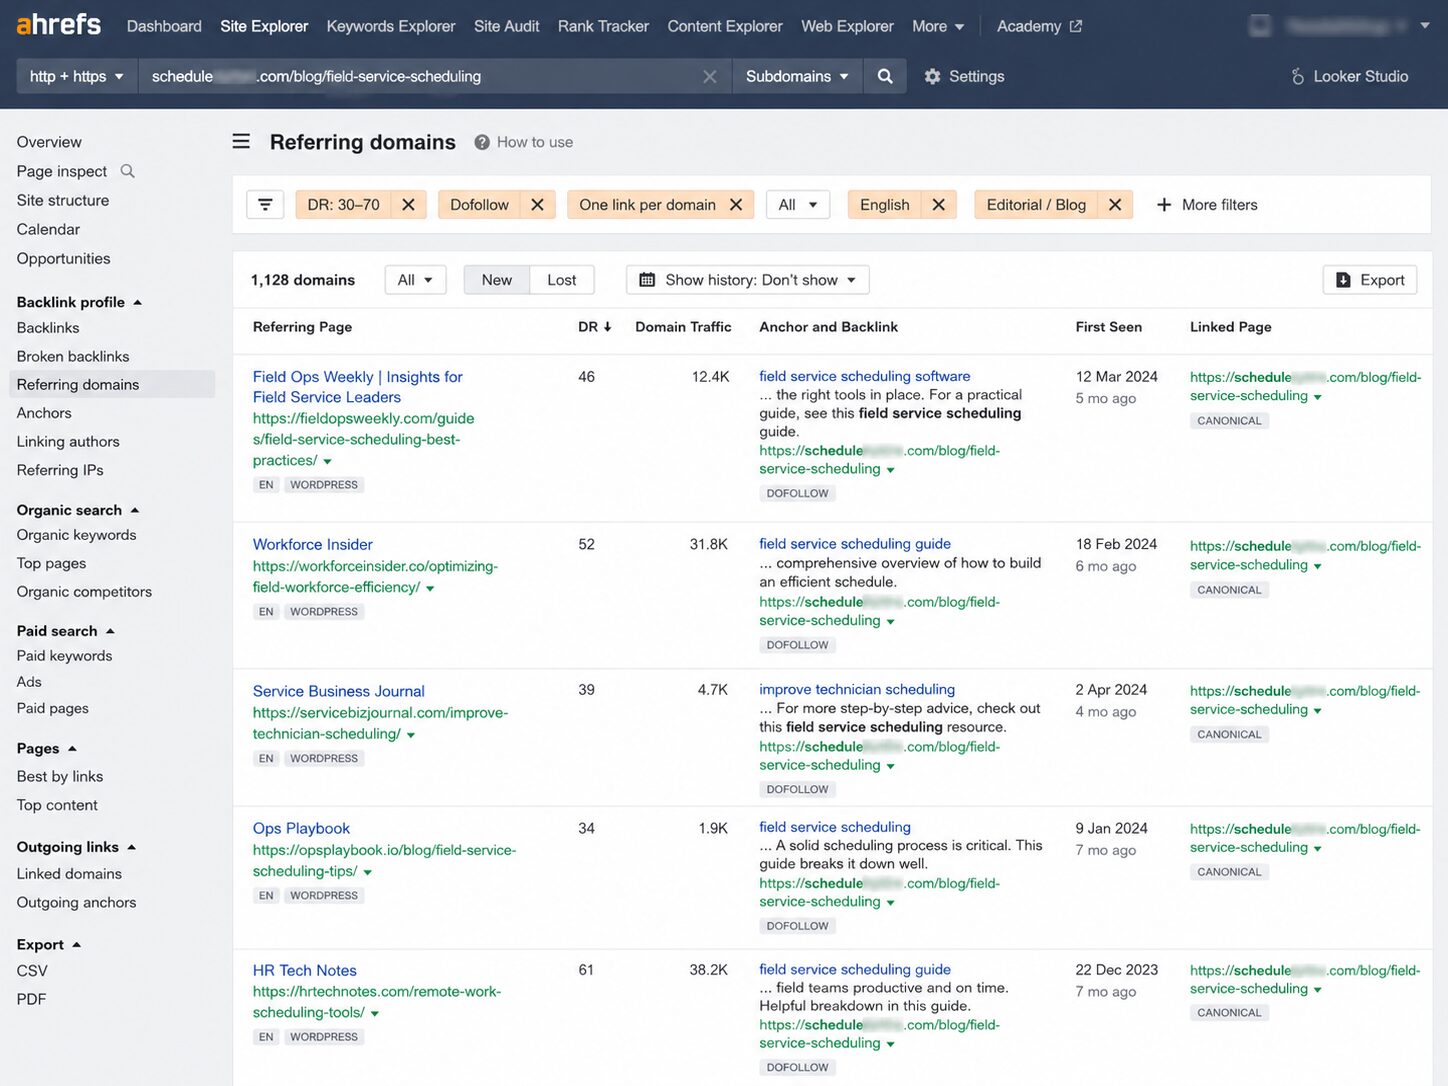Open Settings gear in toolbar
Screen dimensions: 1448x1086
click(x=964, y=76)
